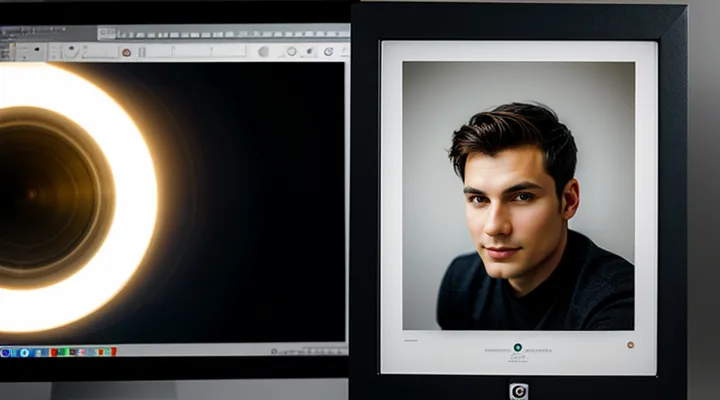Click the red circular icon in the toolbar
The height and width of the screenshot is (400, 720).
[x=126, y=51]
